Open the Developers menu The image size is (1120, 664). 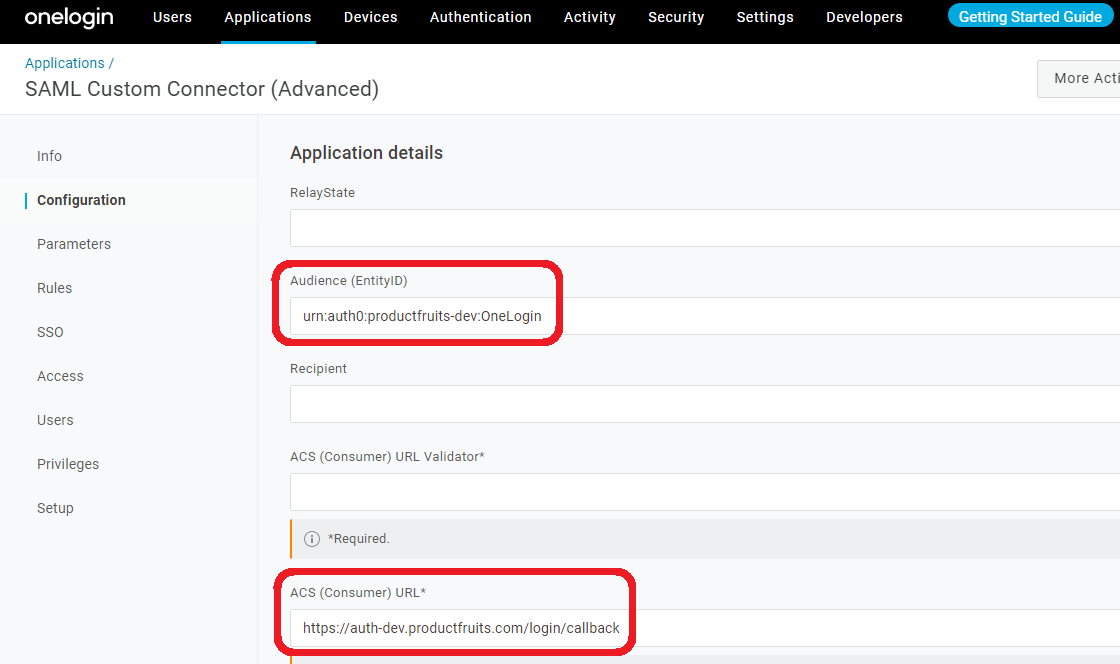point(864,17)
